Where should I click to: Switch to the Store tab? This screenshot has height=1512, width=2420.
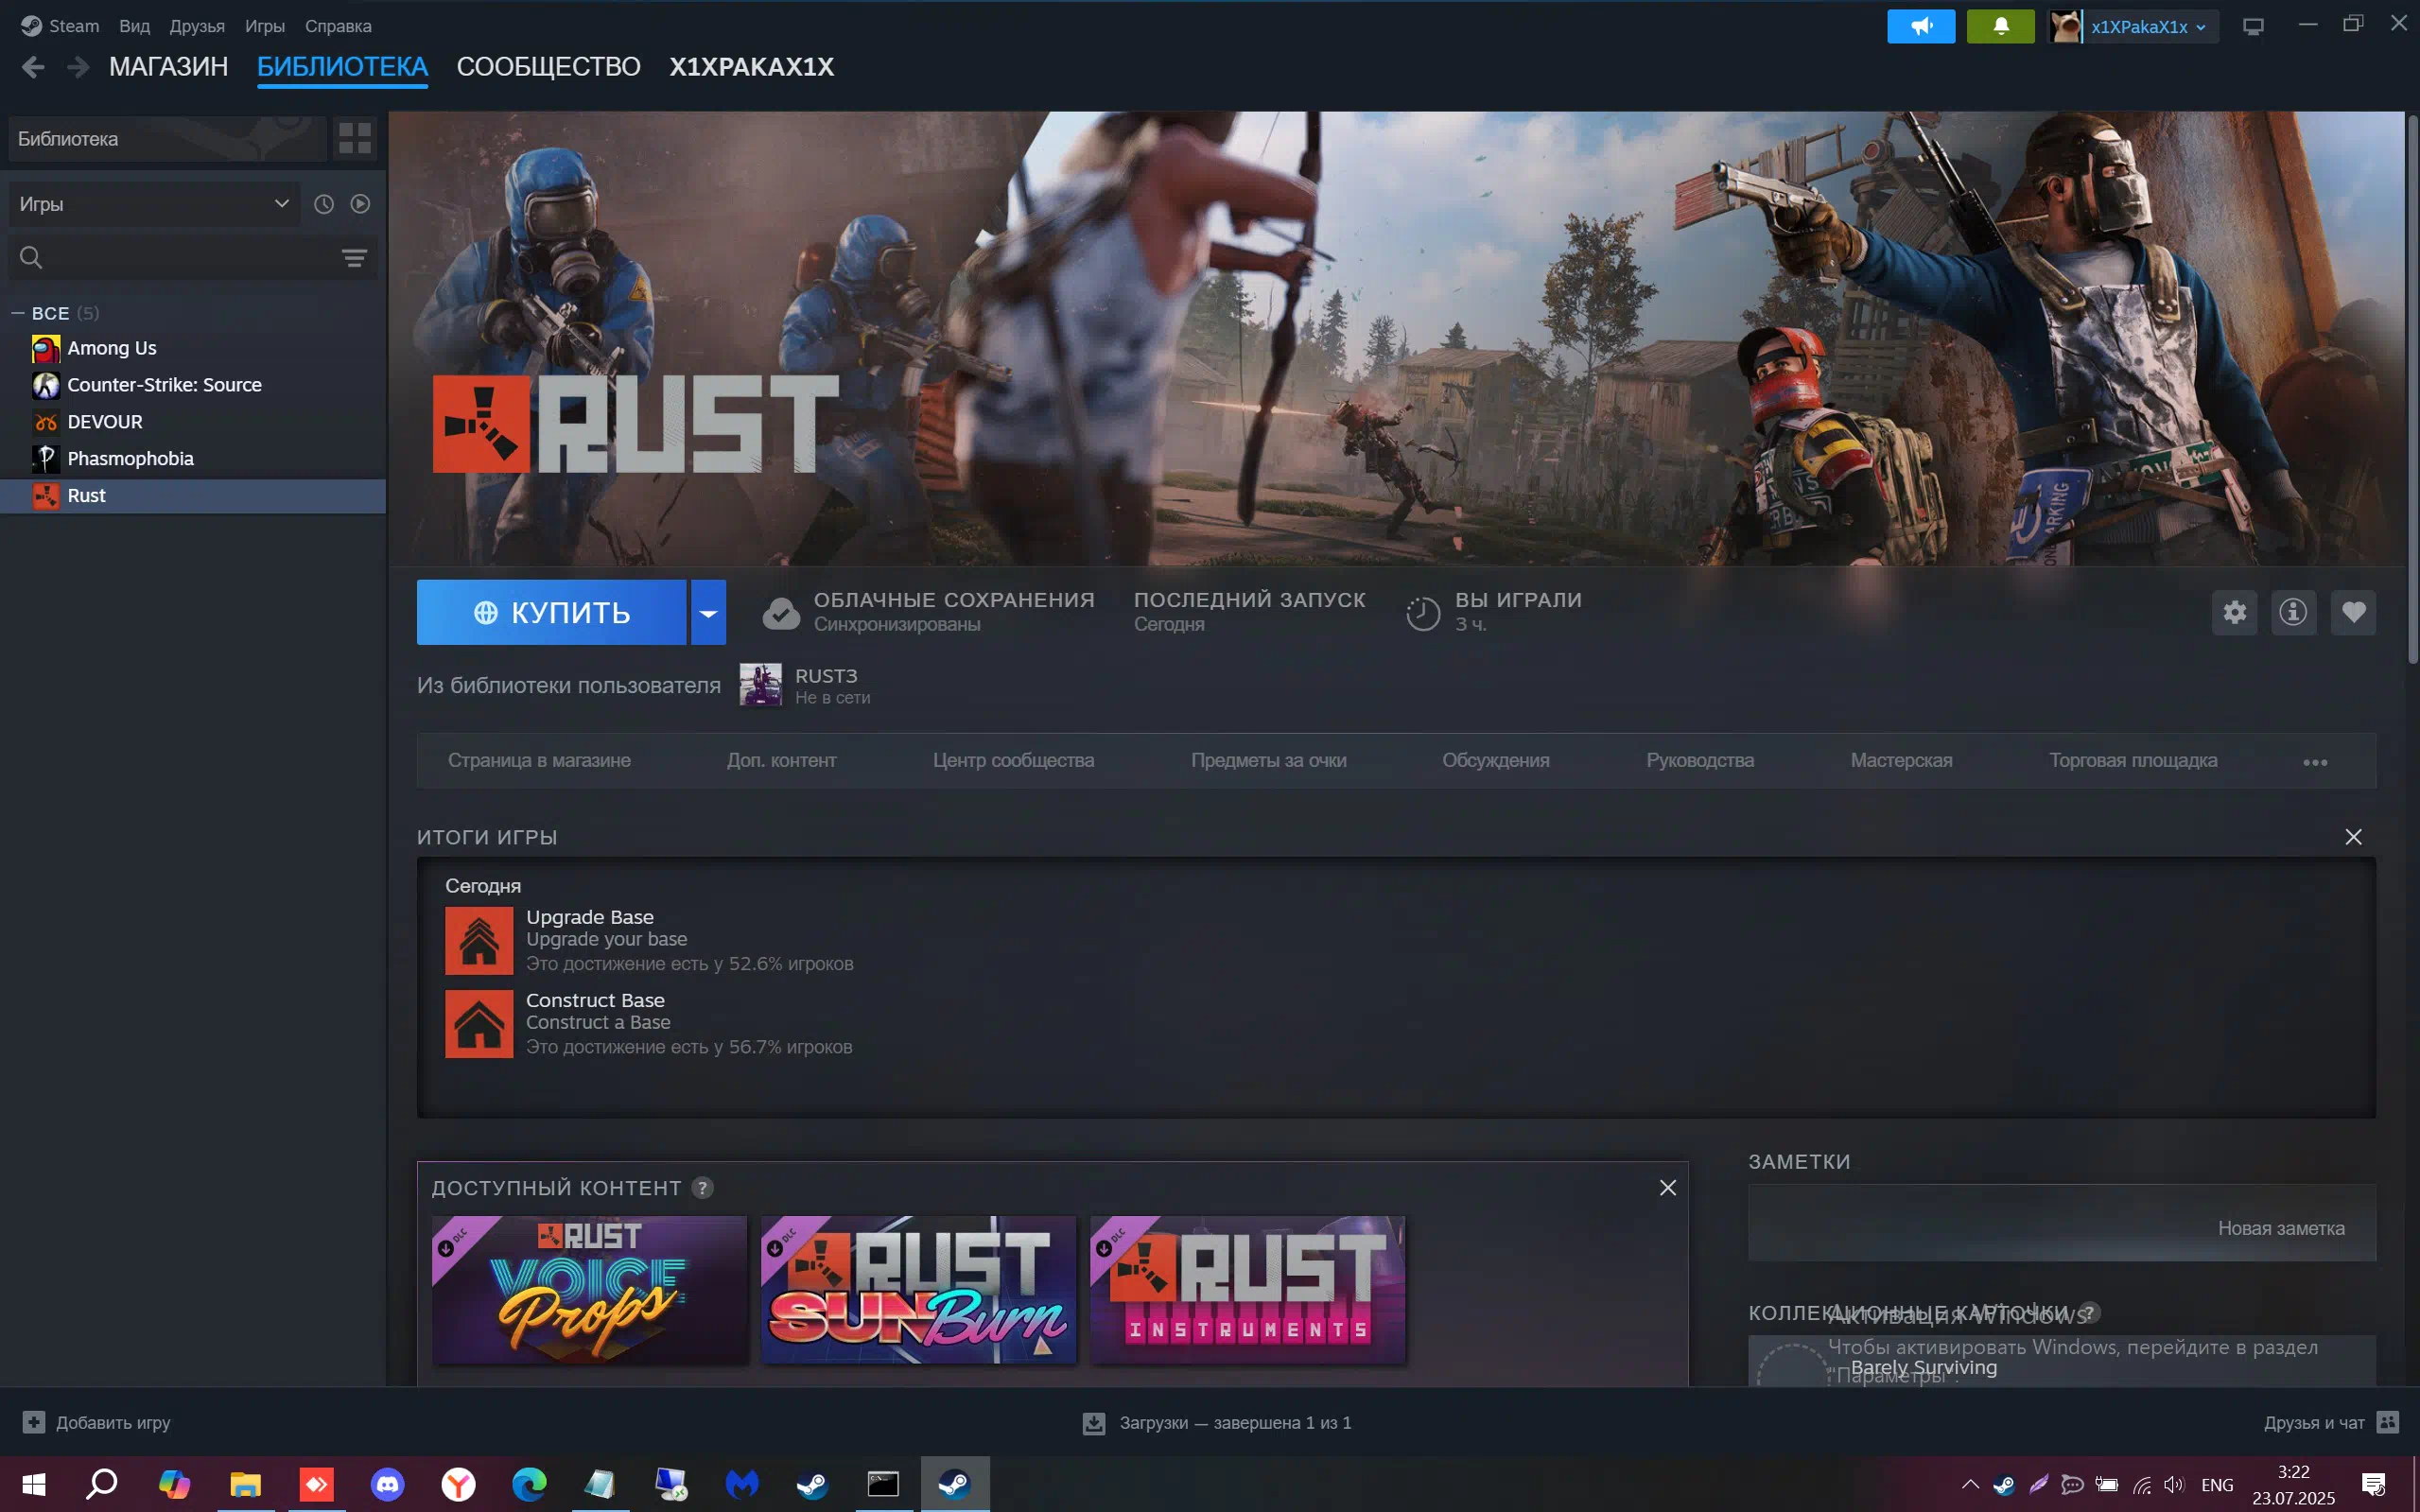tap(168, 67)
